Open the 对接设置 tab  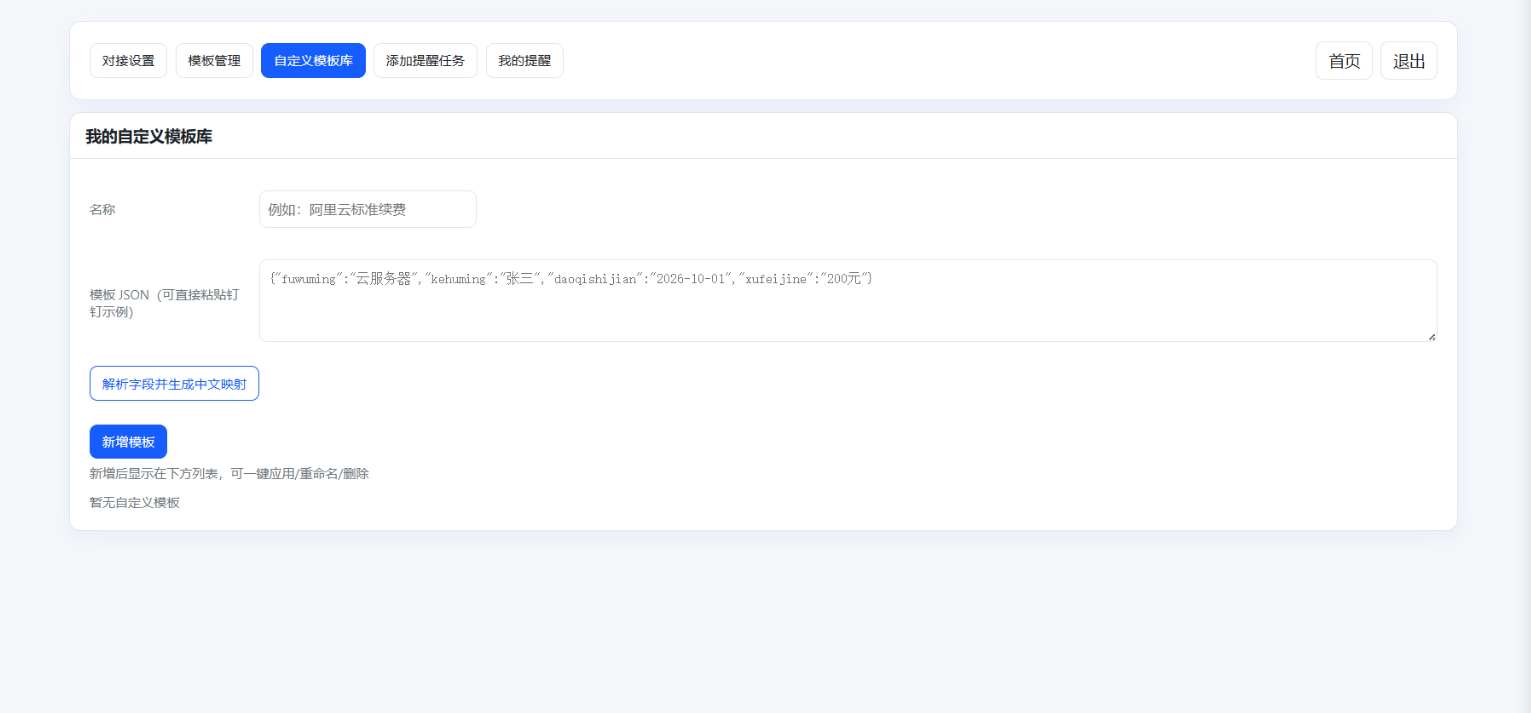point(128,61)
